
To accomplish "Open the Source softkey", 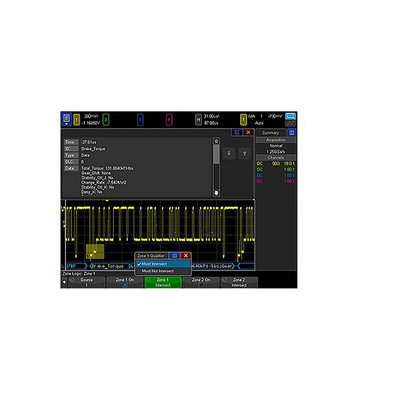I will click(x=87, y=282).
